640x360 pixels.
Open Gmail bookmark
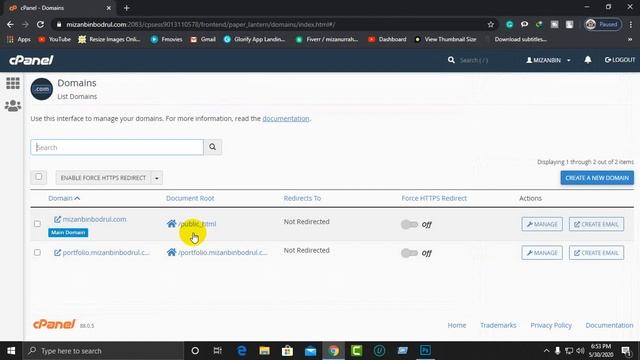click(203, 39)
